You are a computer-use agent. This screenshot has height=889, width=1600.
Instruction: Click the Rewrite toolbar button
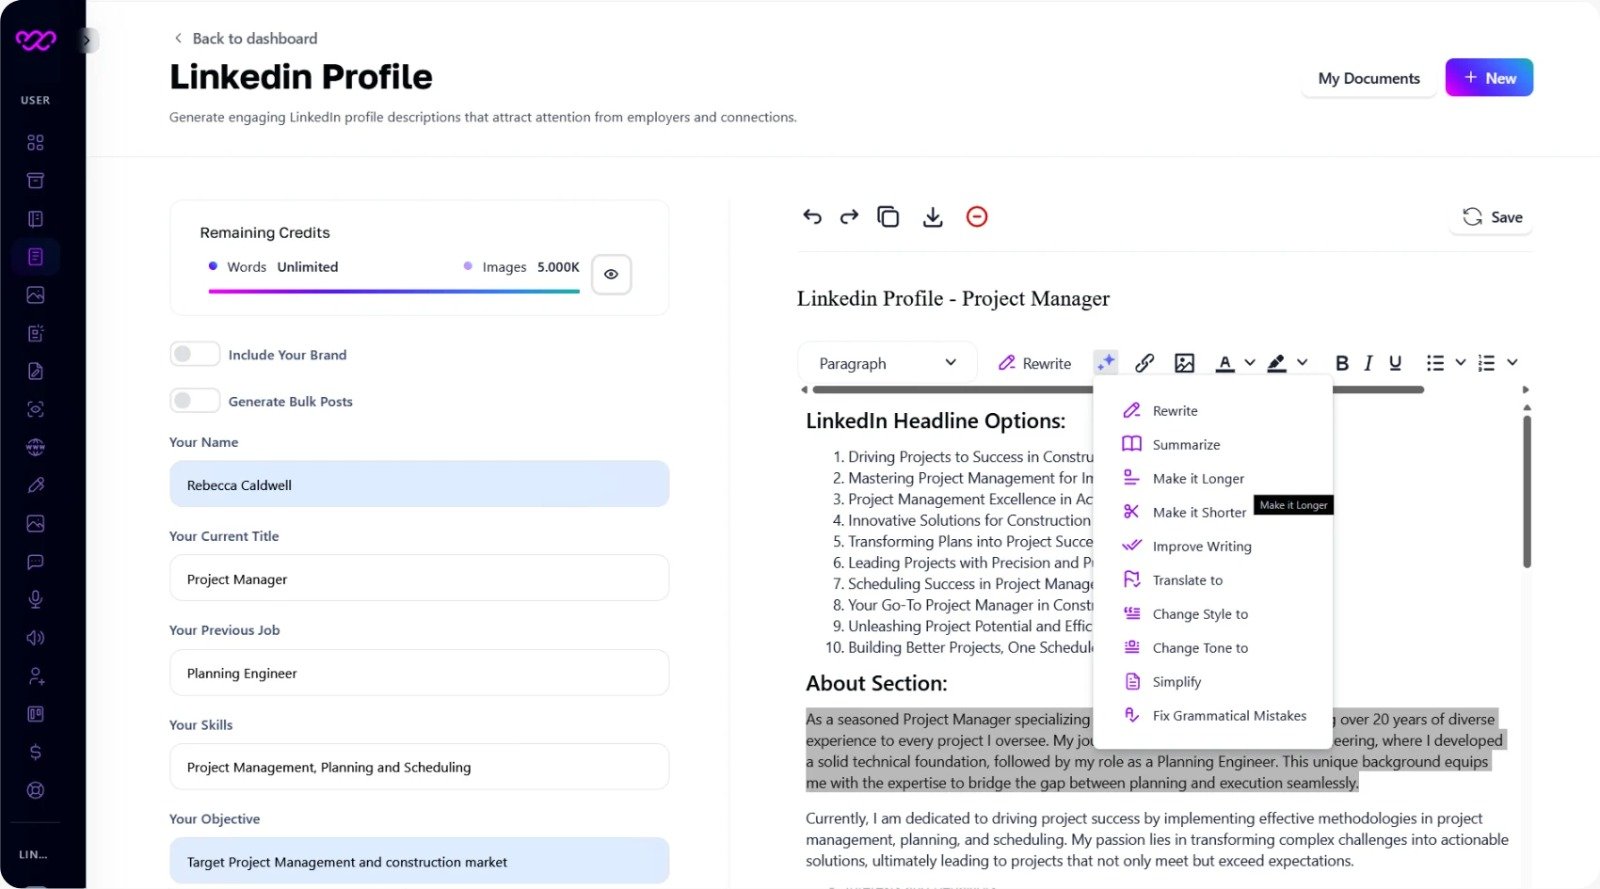(x=1034, y=363)
